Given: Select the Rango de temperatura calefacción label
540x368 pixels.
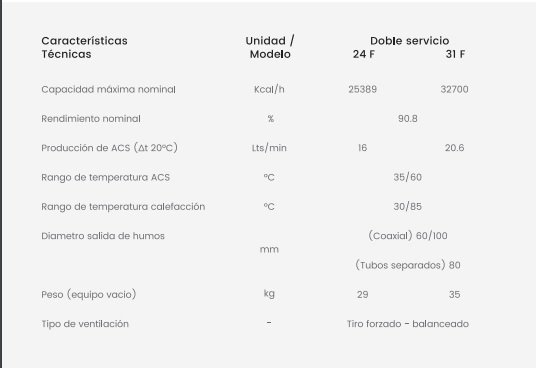Looking at the screenshot, I should [123, 207].
